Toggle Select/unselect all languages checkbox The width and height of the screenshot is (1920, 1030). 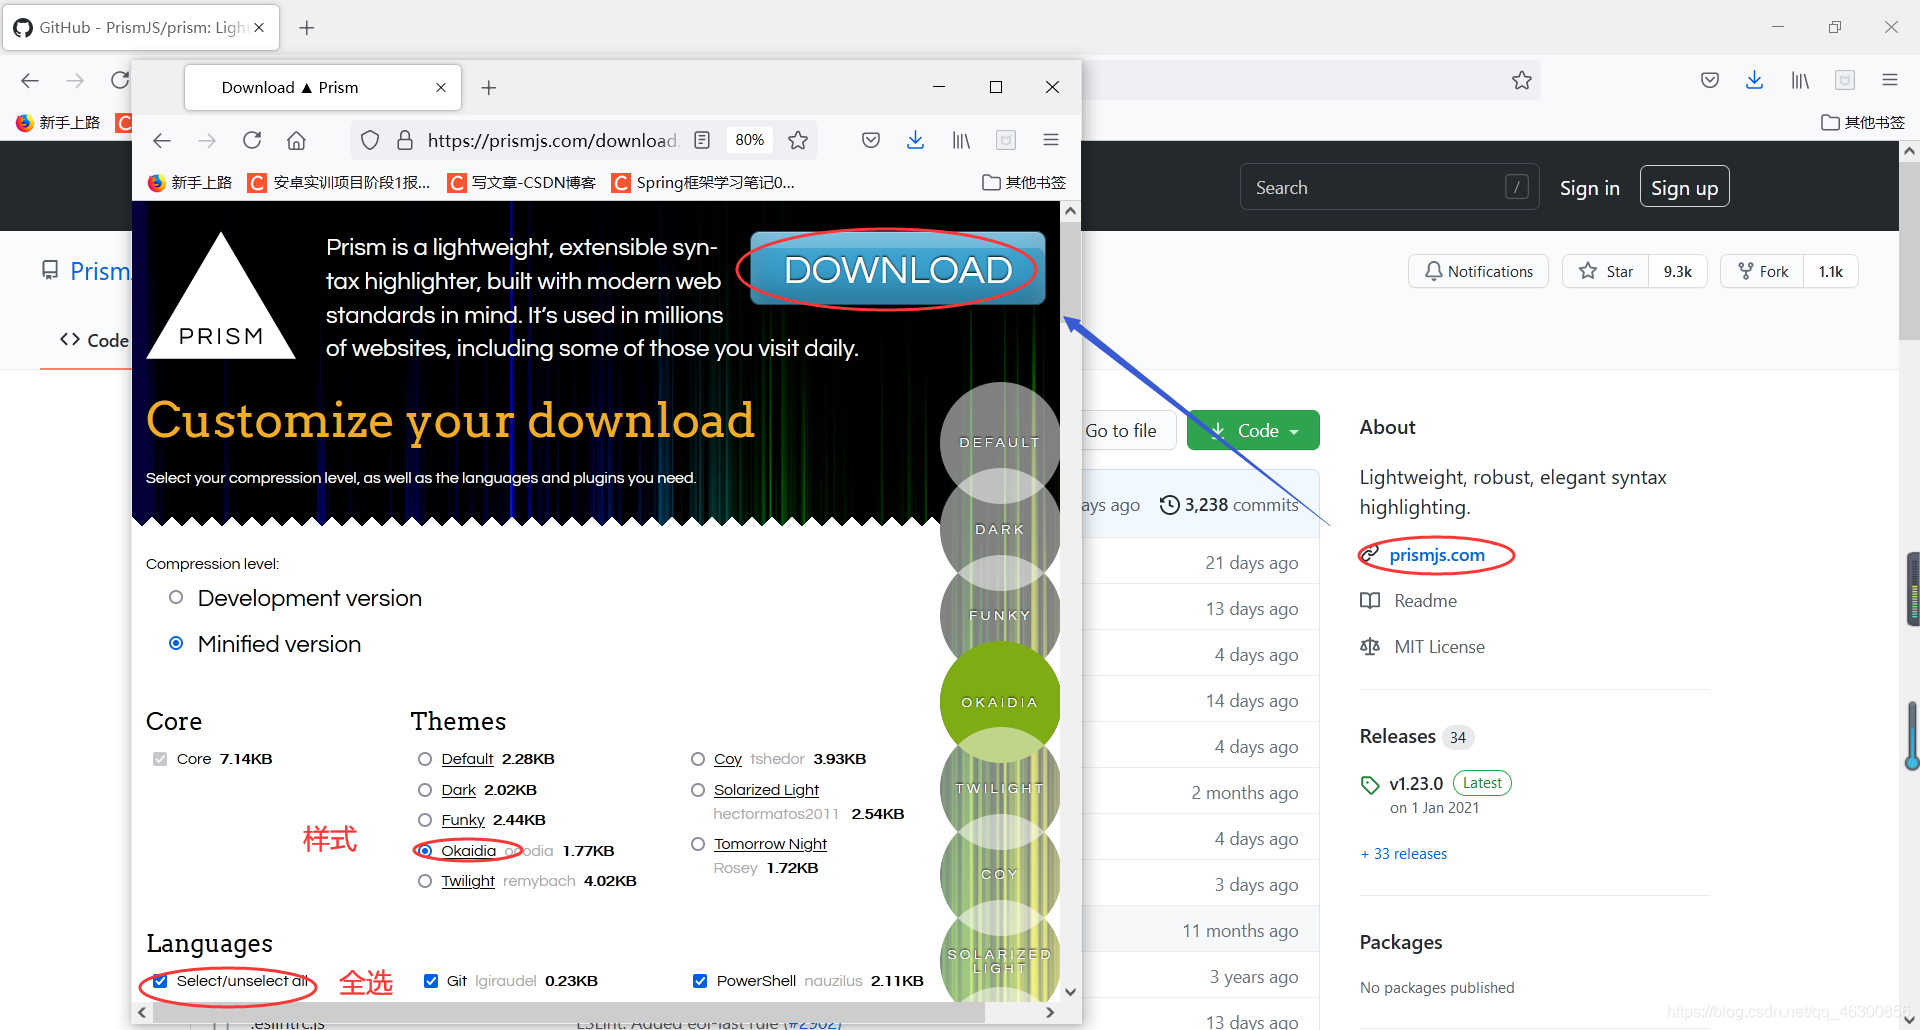point(160,981)
